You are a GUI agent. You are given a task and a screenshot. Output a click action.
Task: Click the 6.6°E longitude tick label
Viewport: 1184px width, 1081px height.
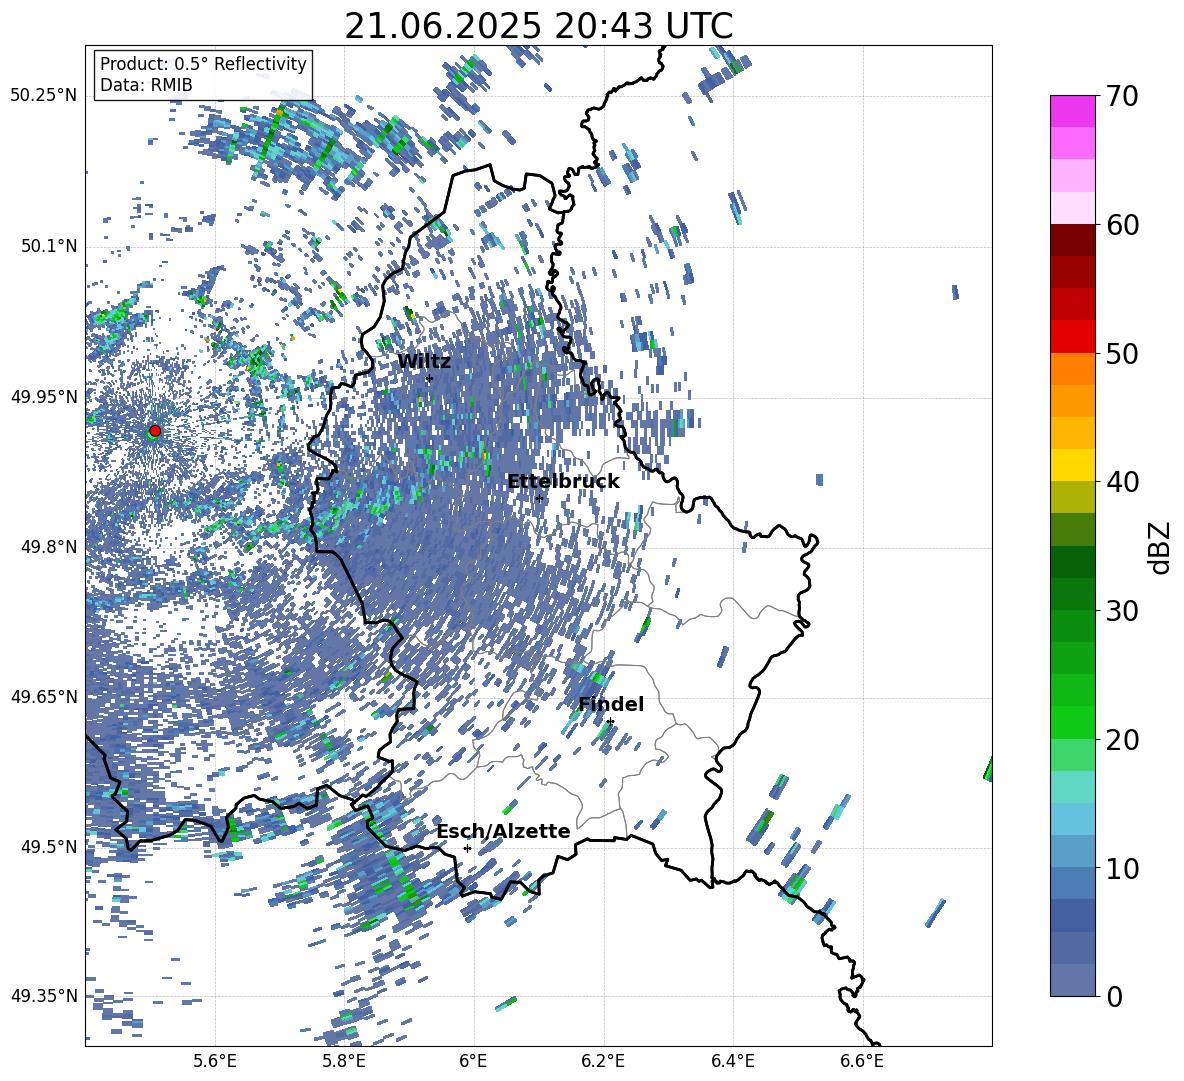862,1061
